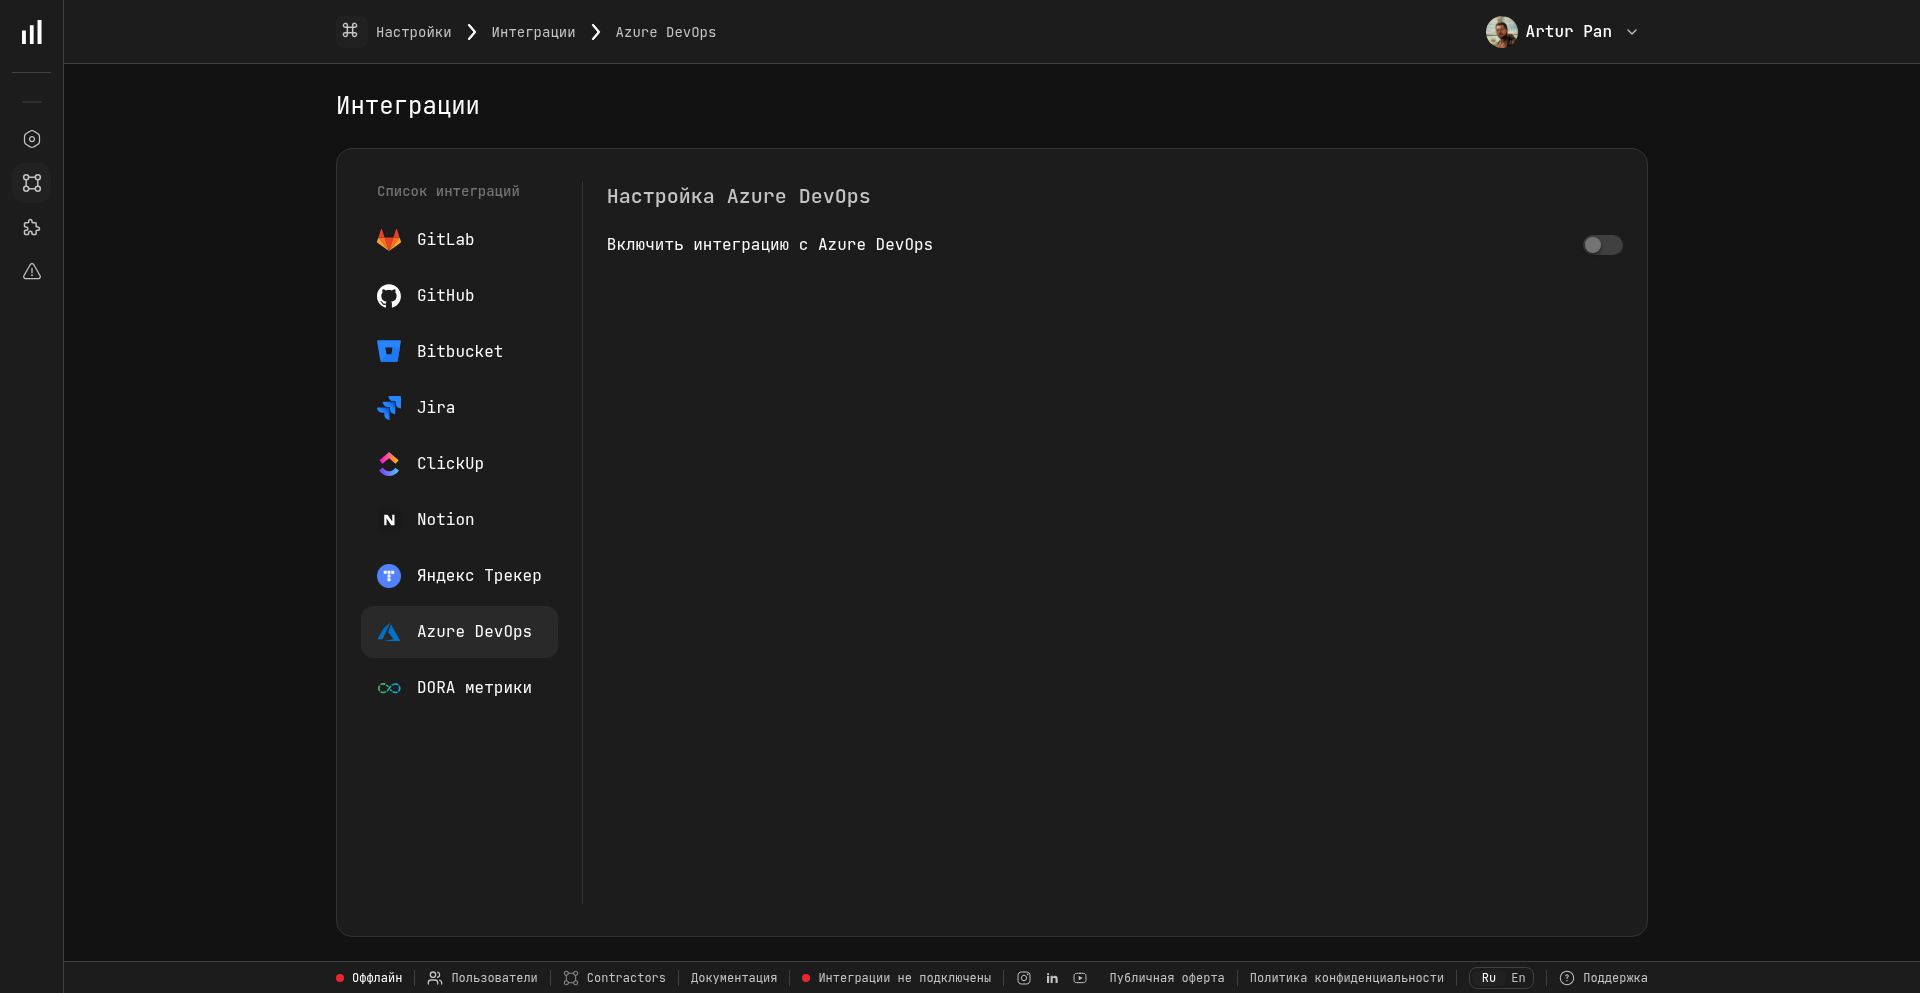Screen dimensions: 1920x993
Task: Click the users icon beside Пользователи
Action: (435, 978)
